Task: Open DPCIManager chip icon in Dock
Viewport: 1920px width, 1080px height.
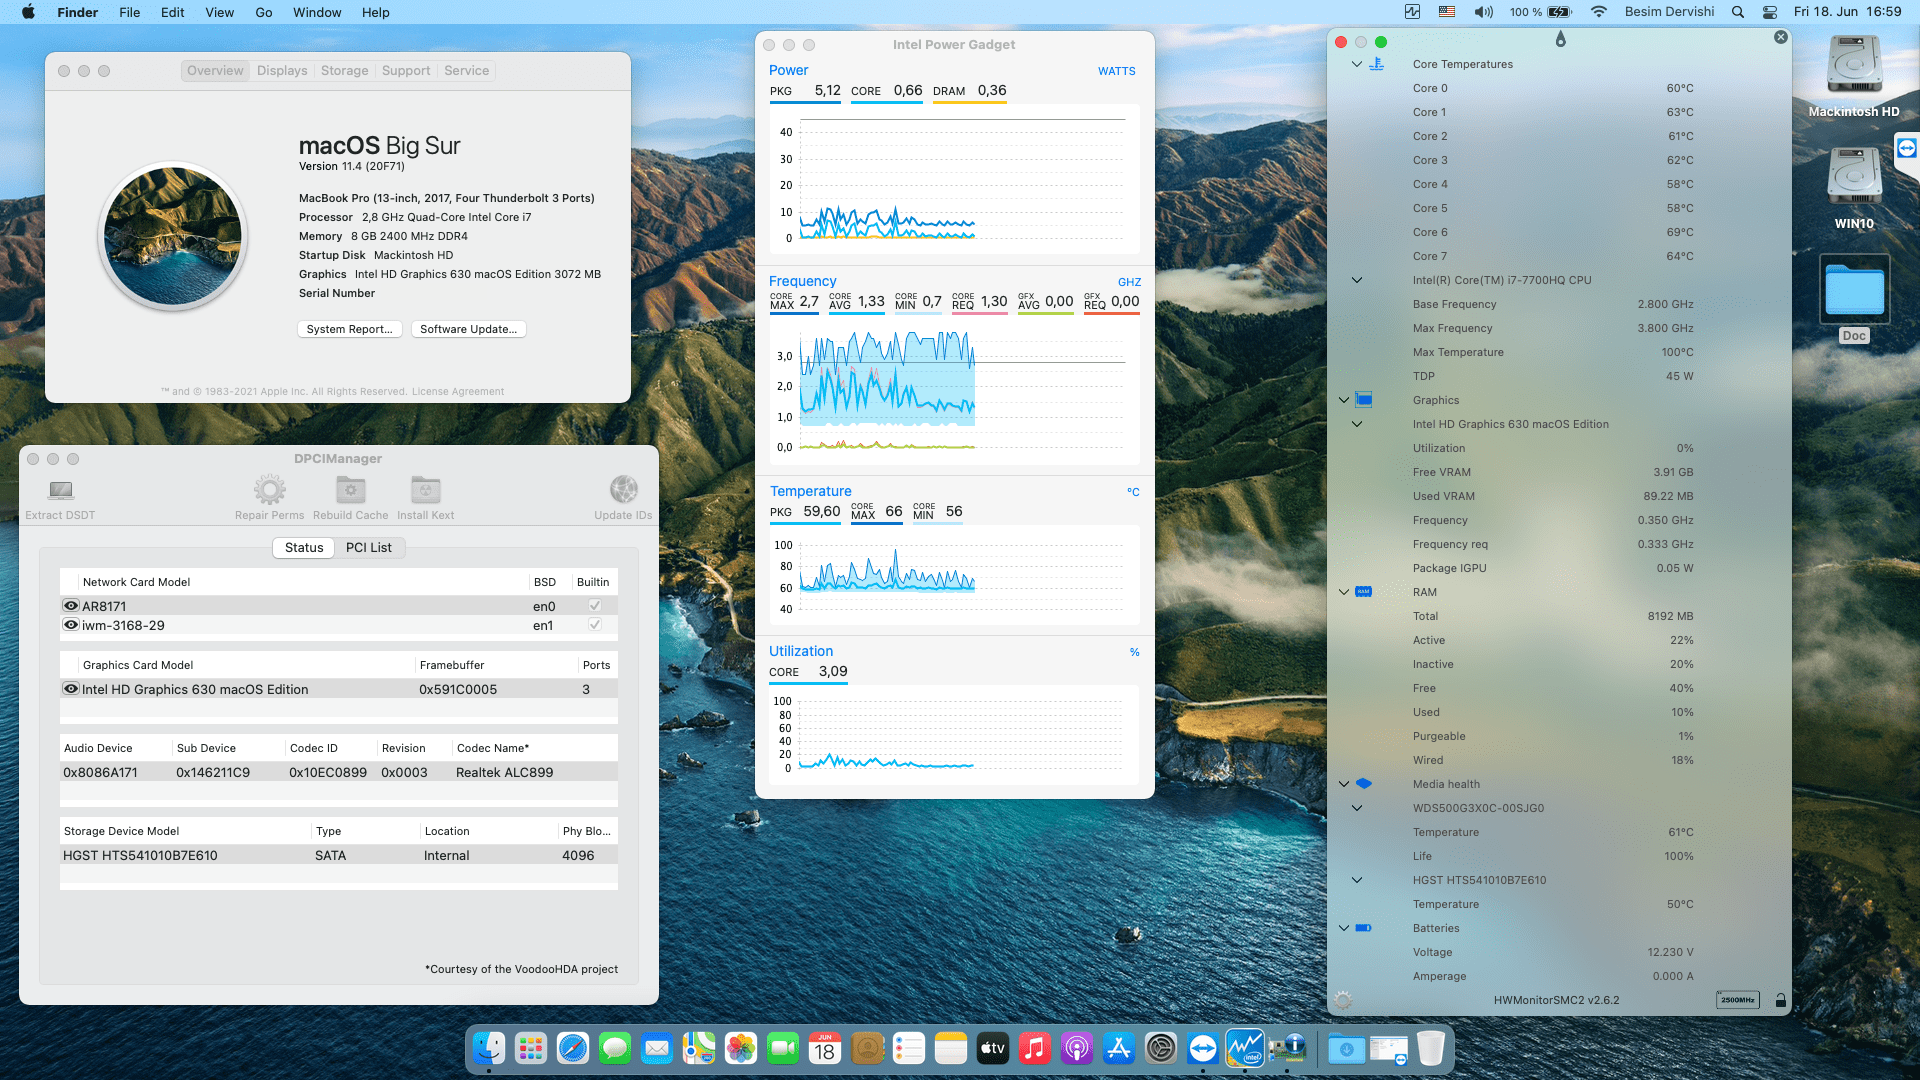Action: click(x=1287, y=1048)
